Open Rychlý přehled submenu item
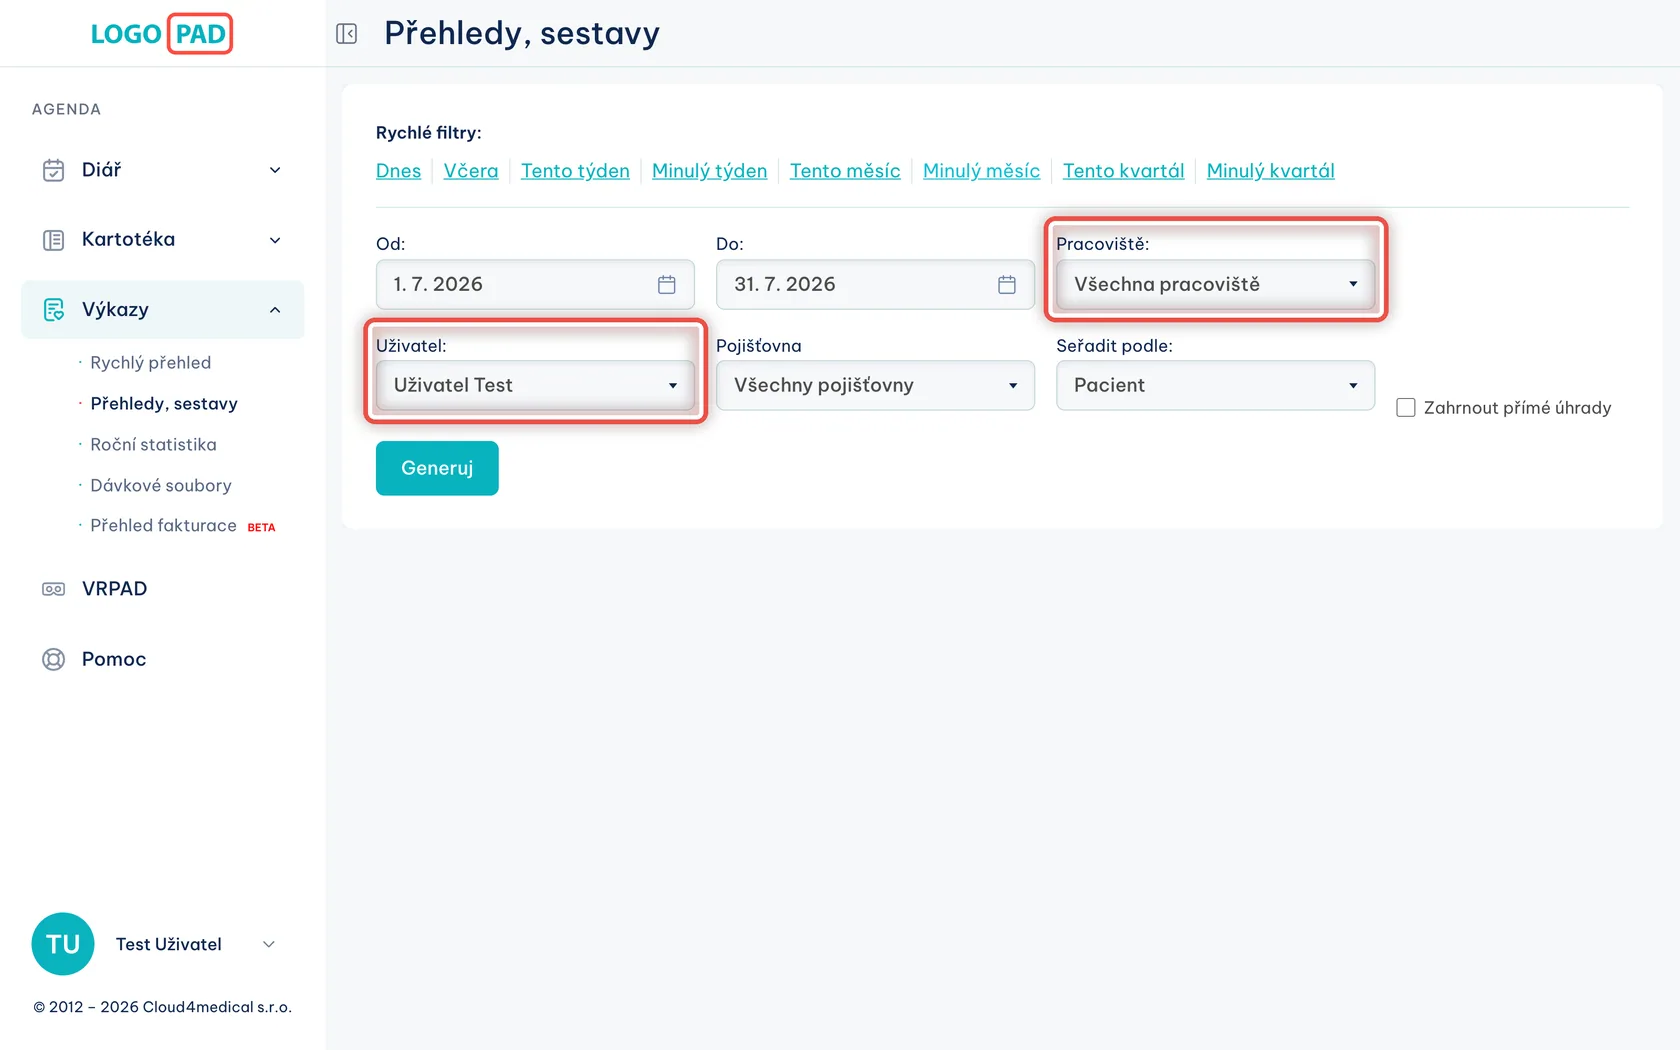Screen dimensions: 1680x1050 [x=151, y=363]
